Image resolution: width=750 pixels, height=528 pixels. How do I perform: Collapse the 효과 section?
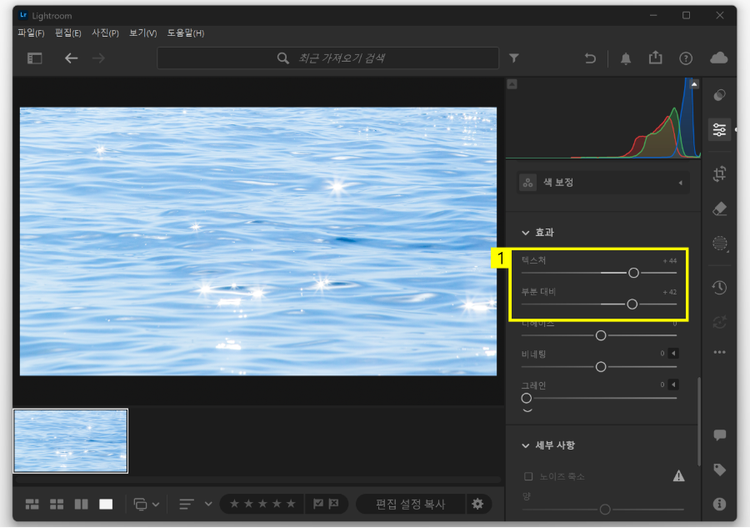525,232
